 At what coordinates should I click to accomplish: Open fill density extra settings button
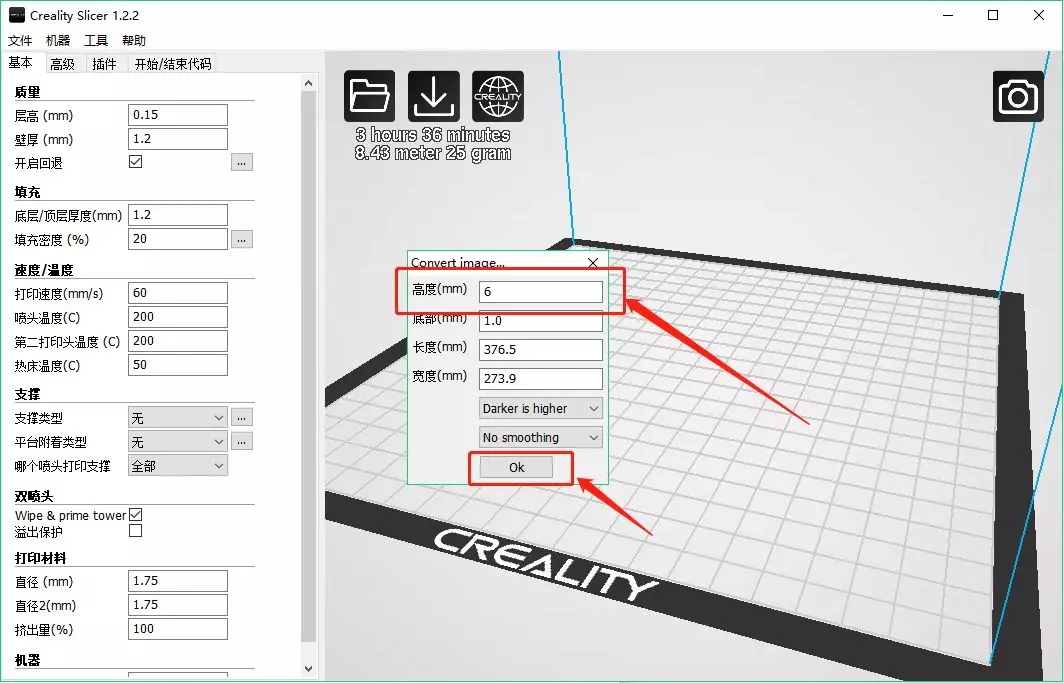coord(242,239)
